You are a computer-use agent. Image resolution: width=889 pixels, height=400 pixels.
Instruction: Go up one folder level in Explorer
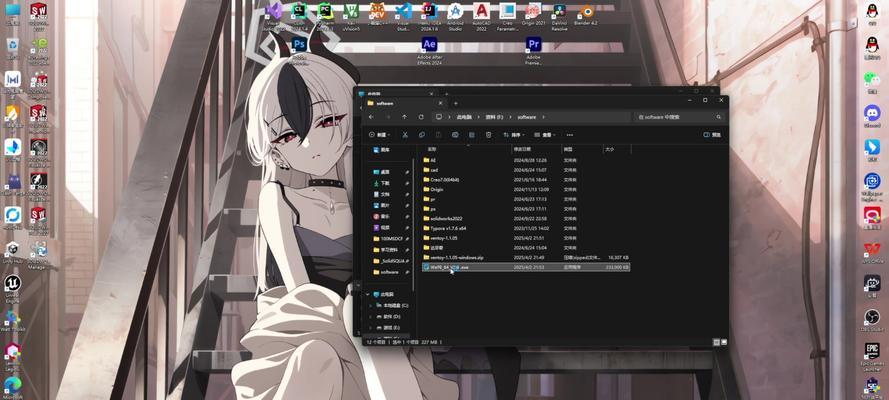[404, 117]
